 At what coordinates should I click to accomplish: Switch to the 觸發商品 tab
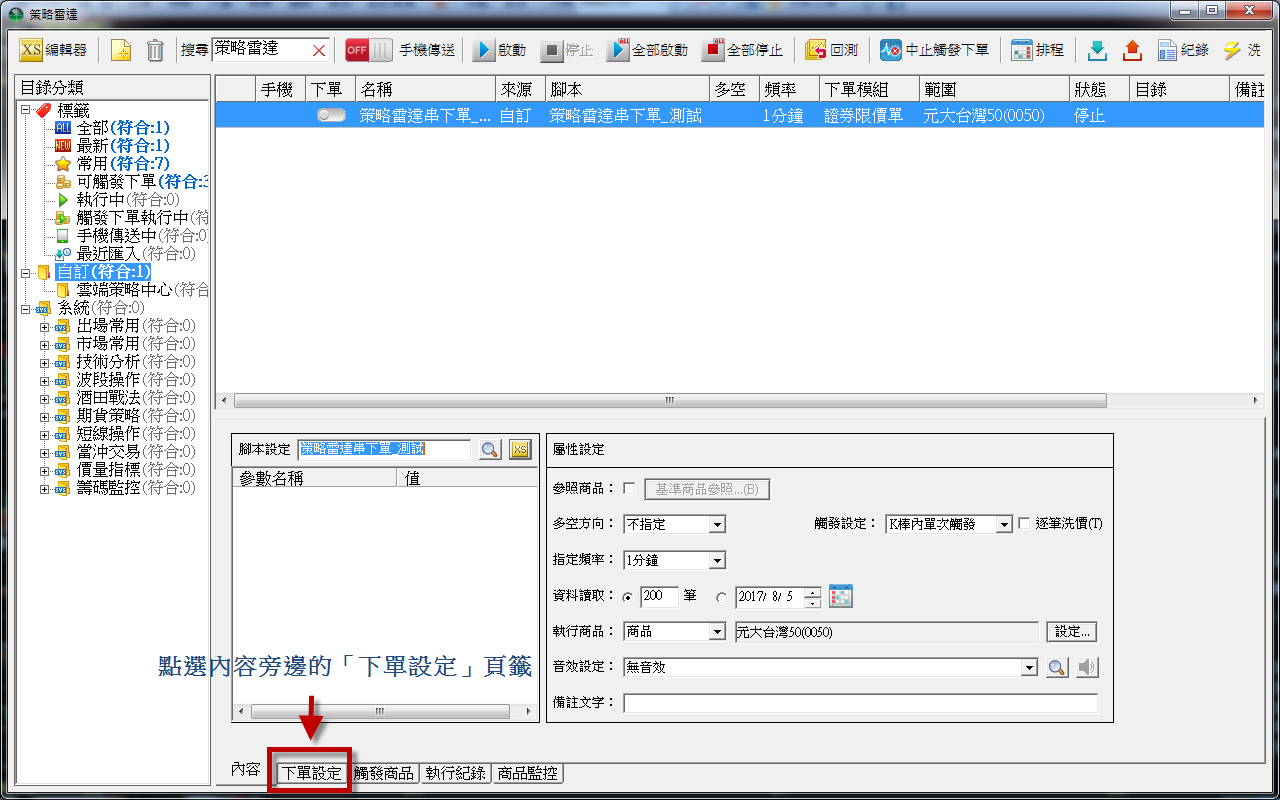pyautogui.click(x=384, y=773)
